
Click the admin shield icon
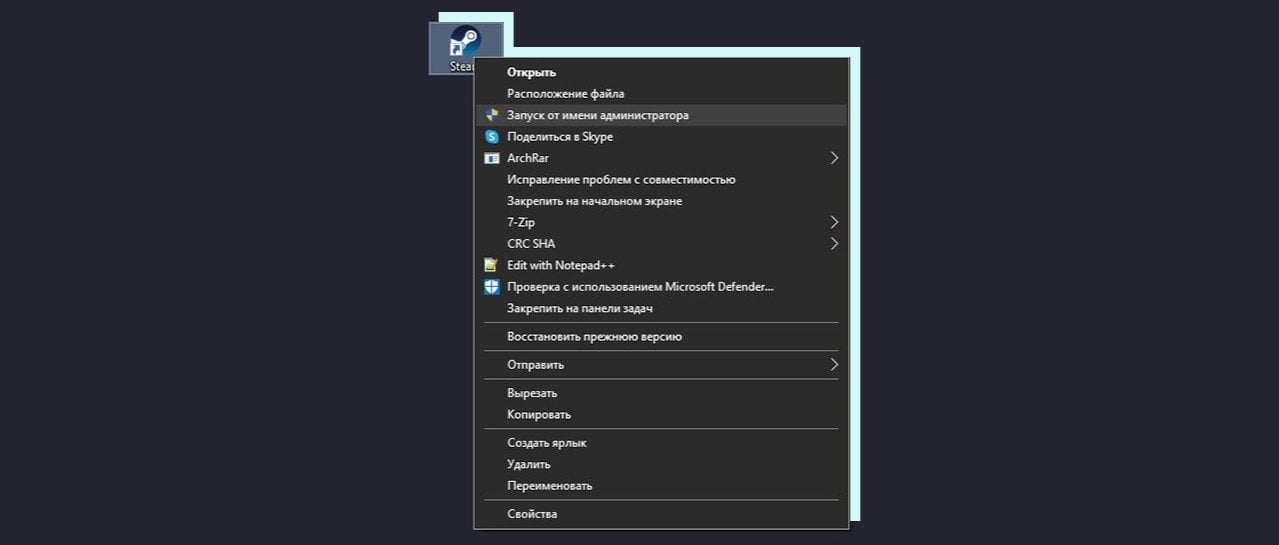(x=491, y=115)
